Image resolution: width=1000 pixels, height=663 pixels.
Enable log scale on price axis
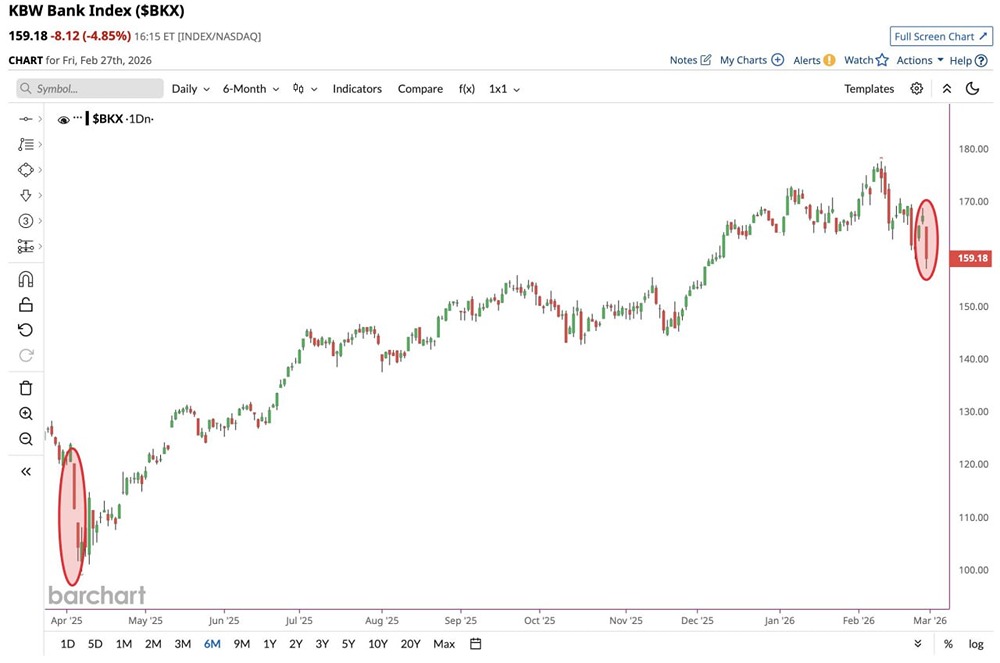(x=976, y=644)
